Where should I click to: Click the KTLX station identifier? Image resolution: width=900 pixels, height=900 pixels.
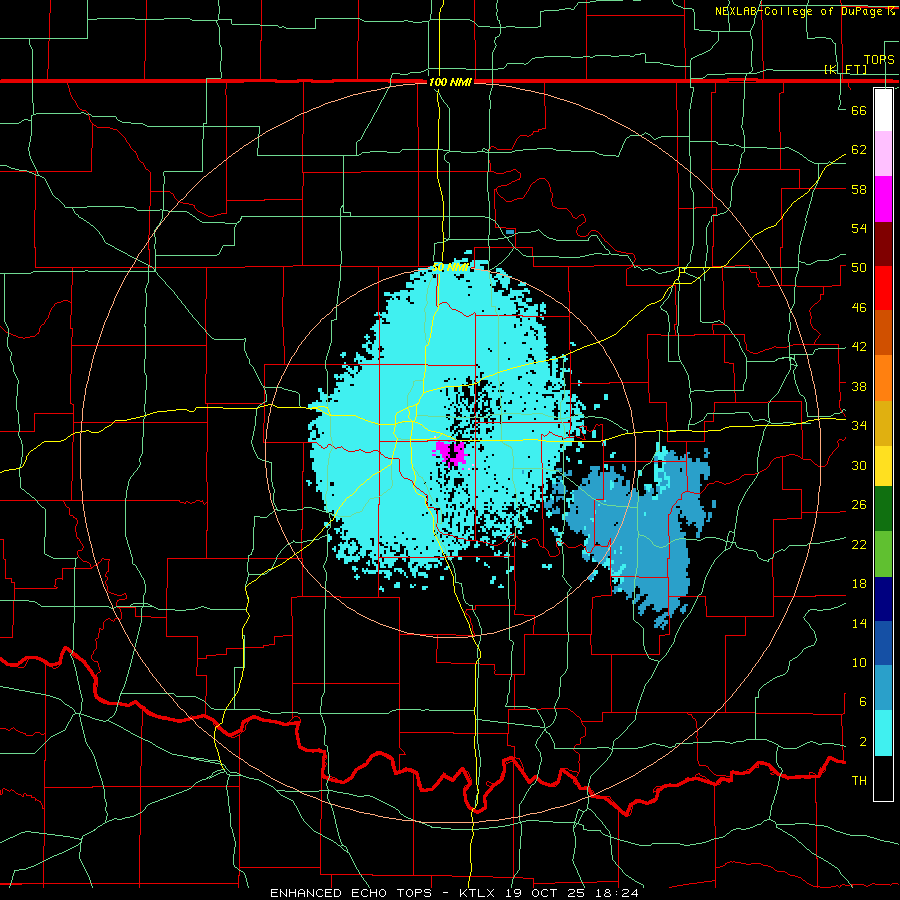pos(480,893)
